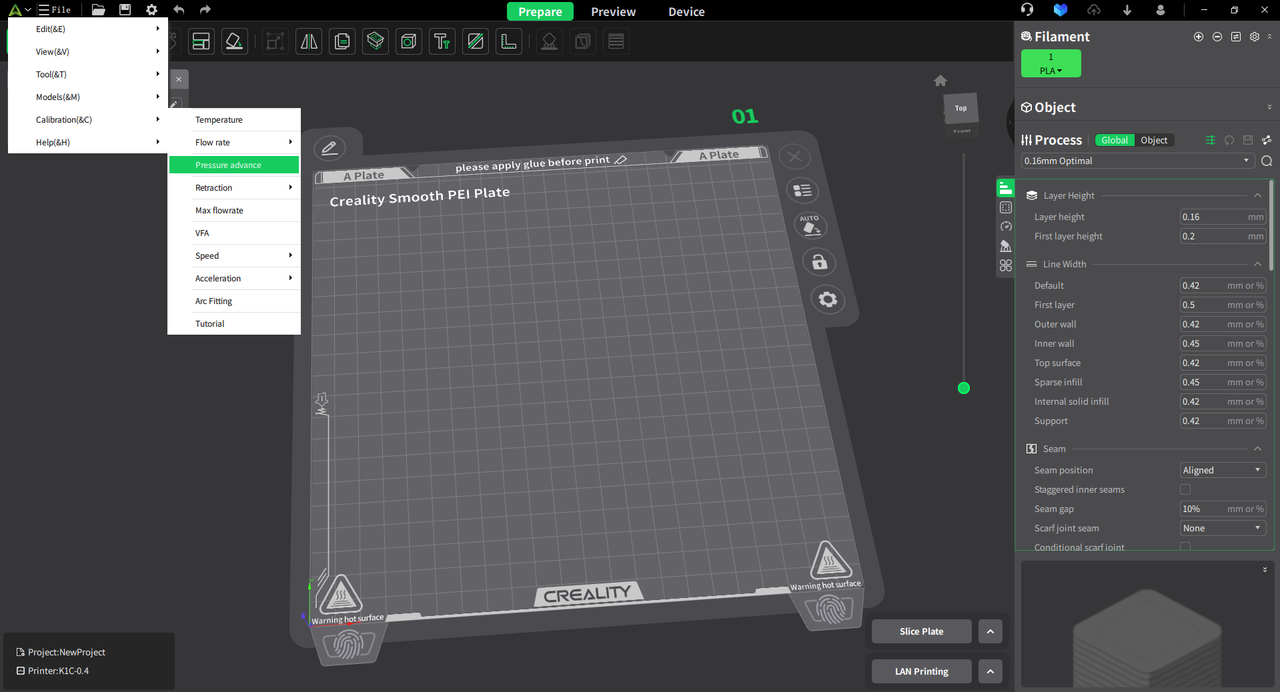Select the measure ruler tool icon

click(509, 42)
